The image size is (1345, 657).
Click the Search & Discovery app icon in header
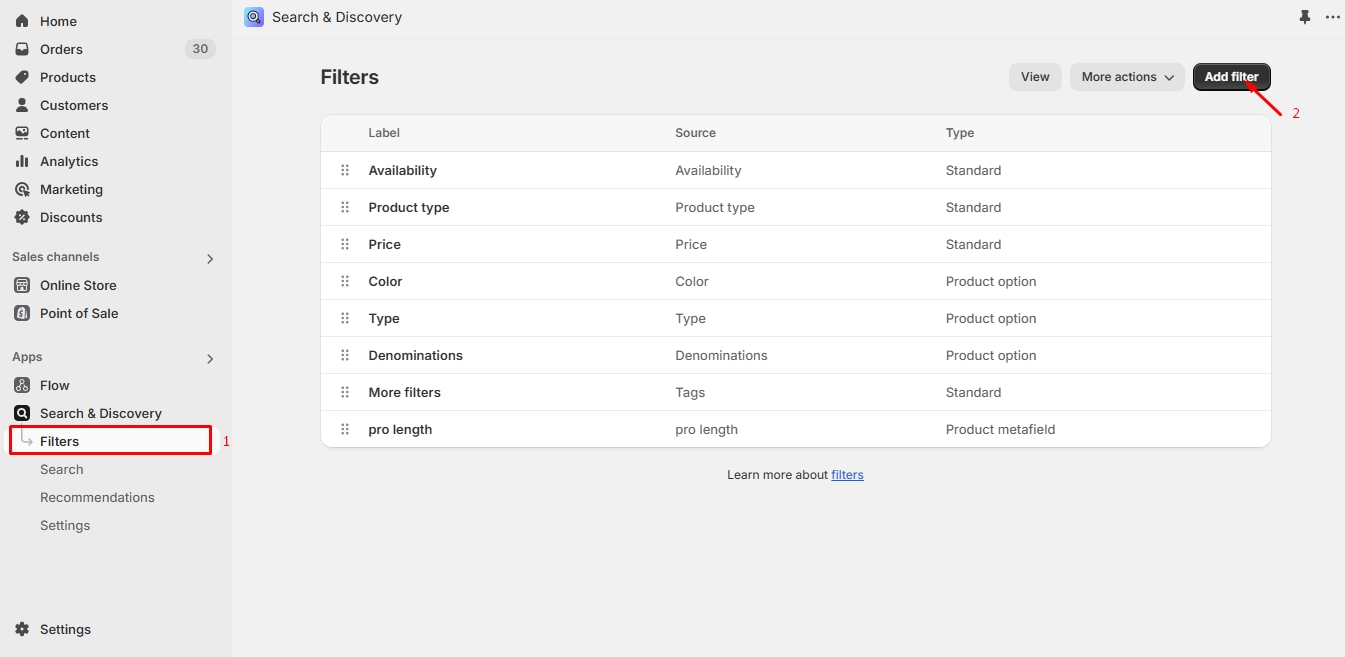point(254,17)
